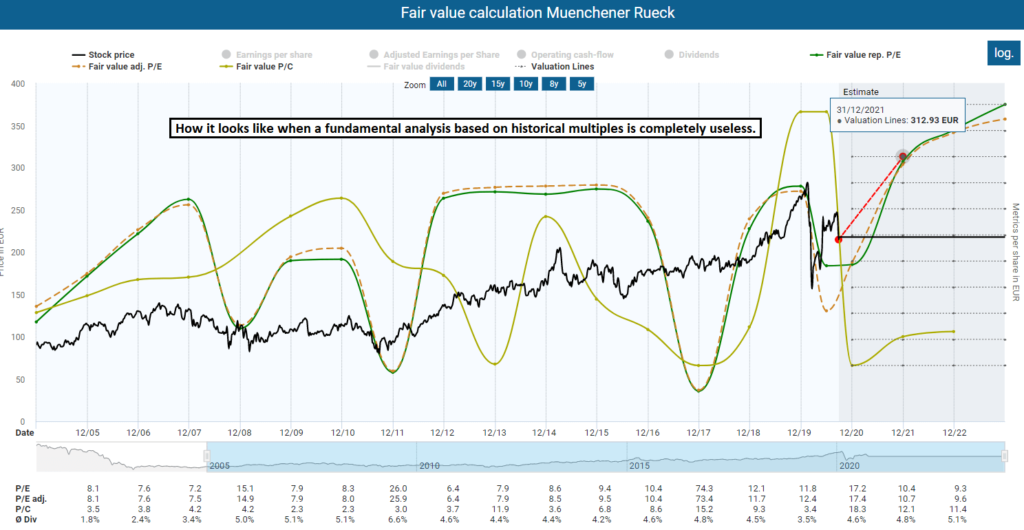
Task: Click the 2015 label in the navigator
Action: 638,467
